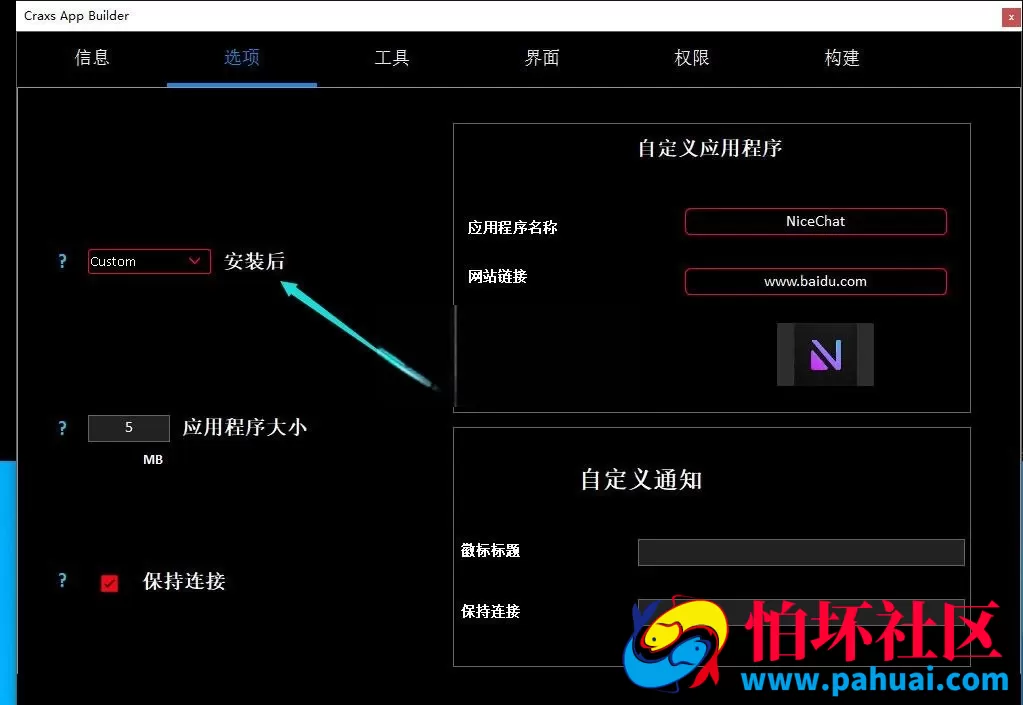Screen dimensions: 1023x705
Task: Click the help icon beside 保持连接
Action: [62, 581]
